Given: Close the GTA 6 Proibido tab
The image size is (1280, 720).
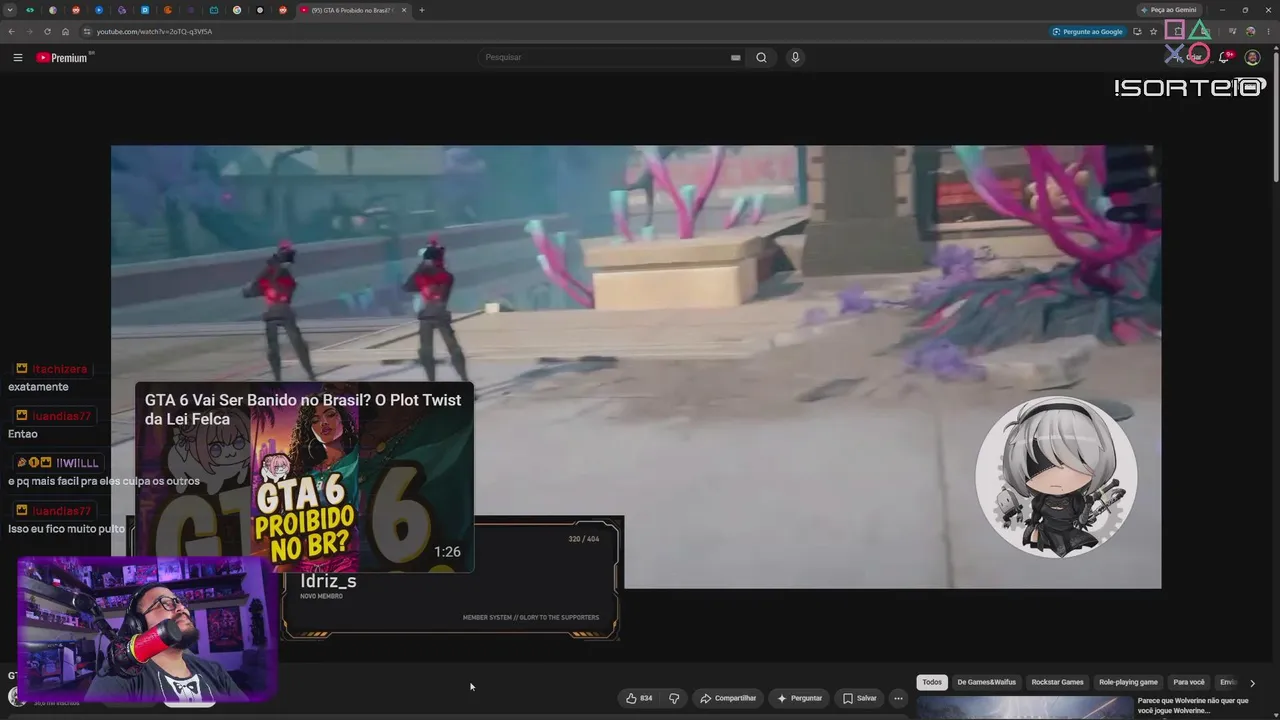Looking at the screenshot, I should point(404,10).
